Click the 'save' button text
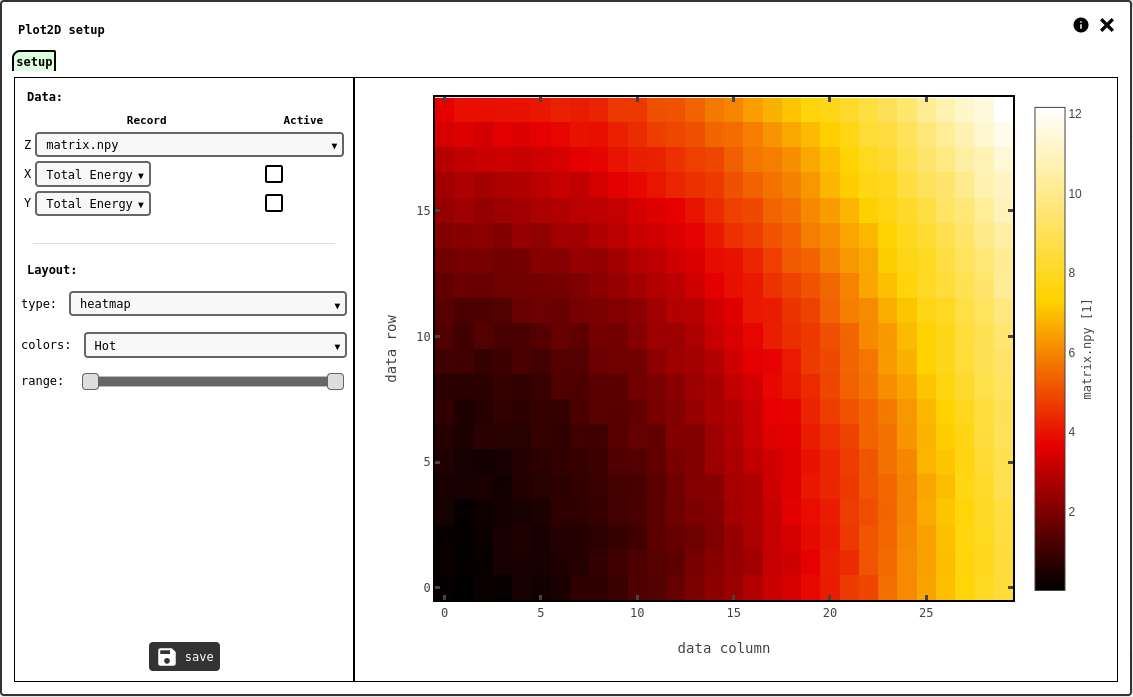This screenshot has width=1133, height=697. (x=199, y=657)
